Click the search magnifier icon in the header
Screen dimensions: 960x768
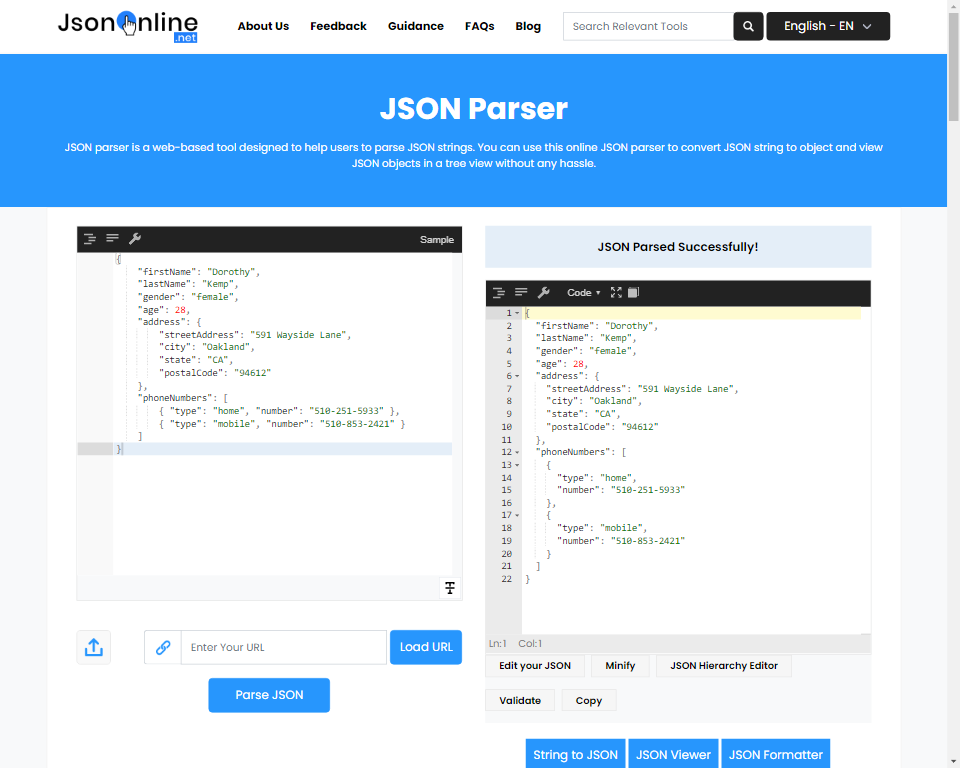(747, 26)
